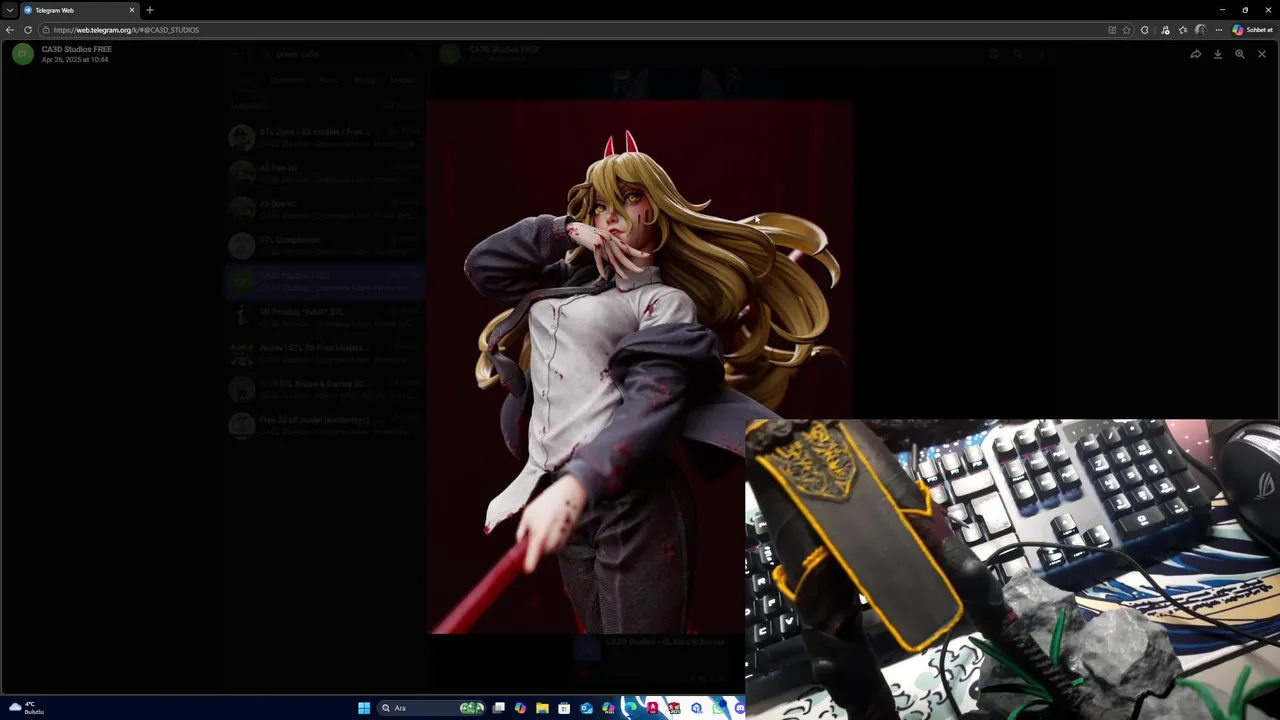
Task: Open the Favorites list icon
Action: [1183, 30]
